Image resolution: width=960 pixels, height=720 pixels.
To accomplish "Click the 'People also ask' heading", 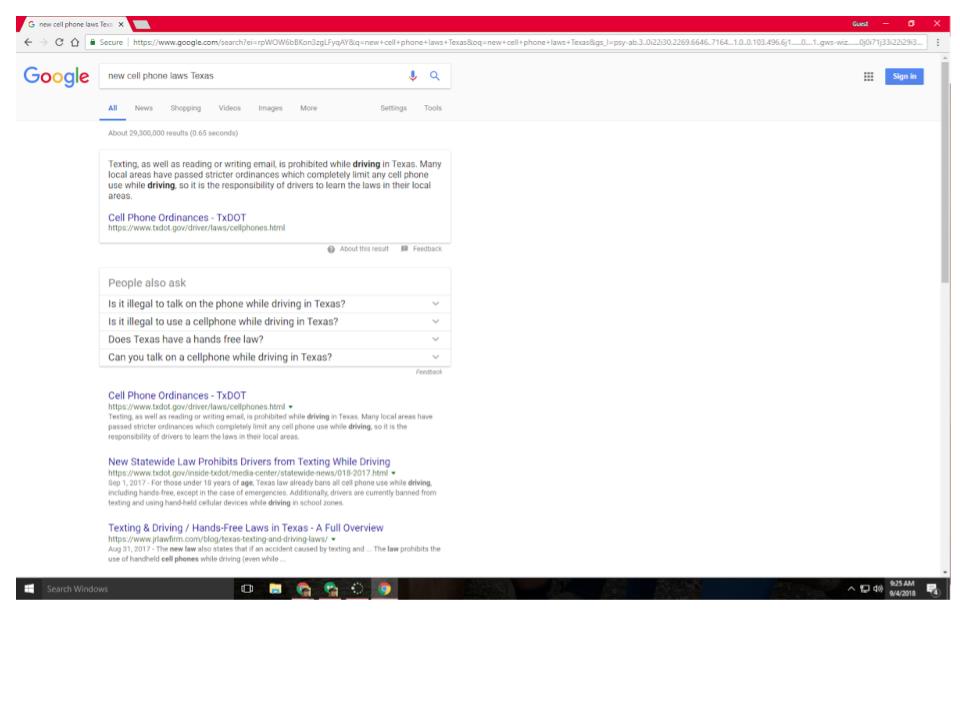I will (x=147, y=283).
